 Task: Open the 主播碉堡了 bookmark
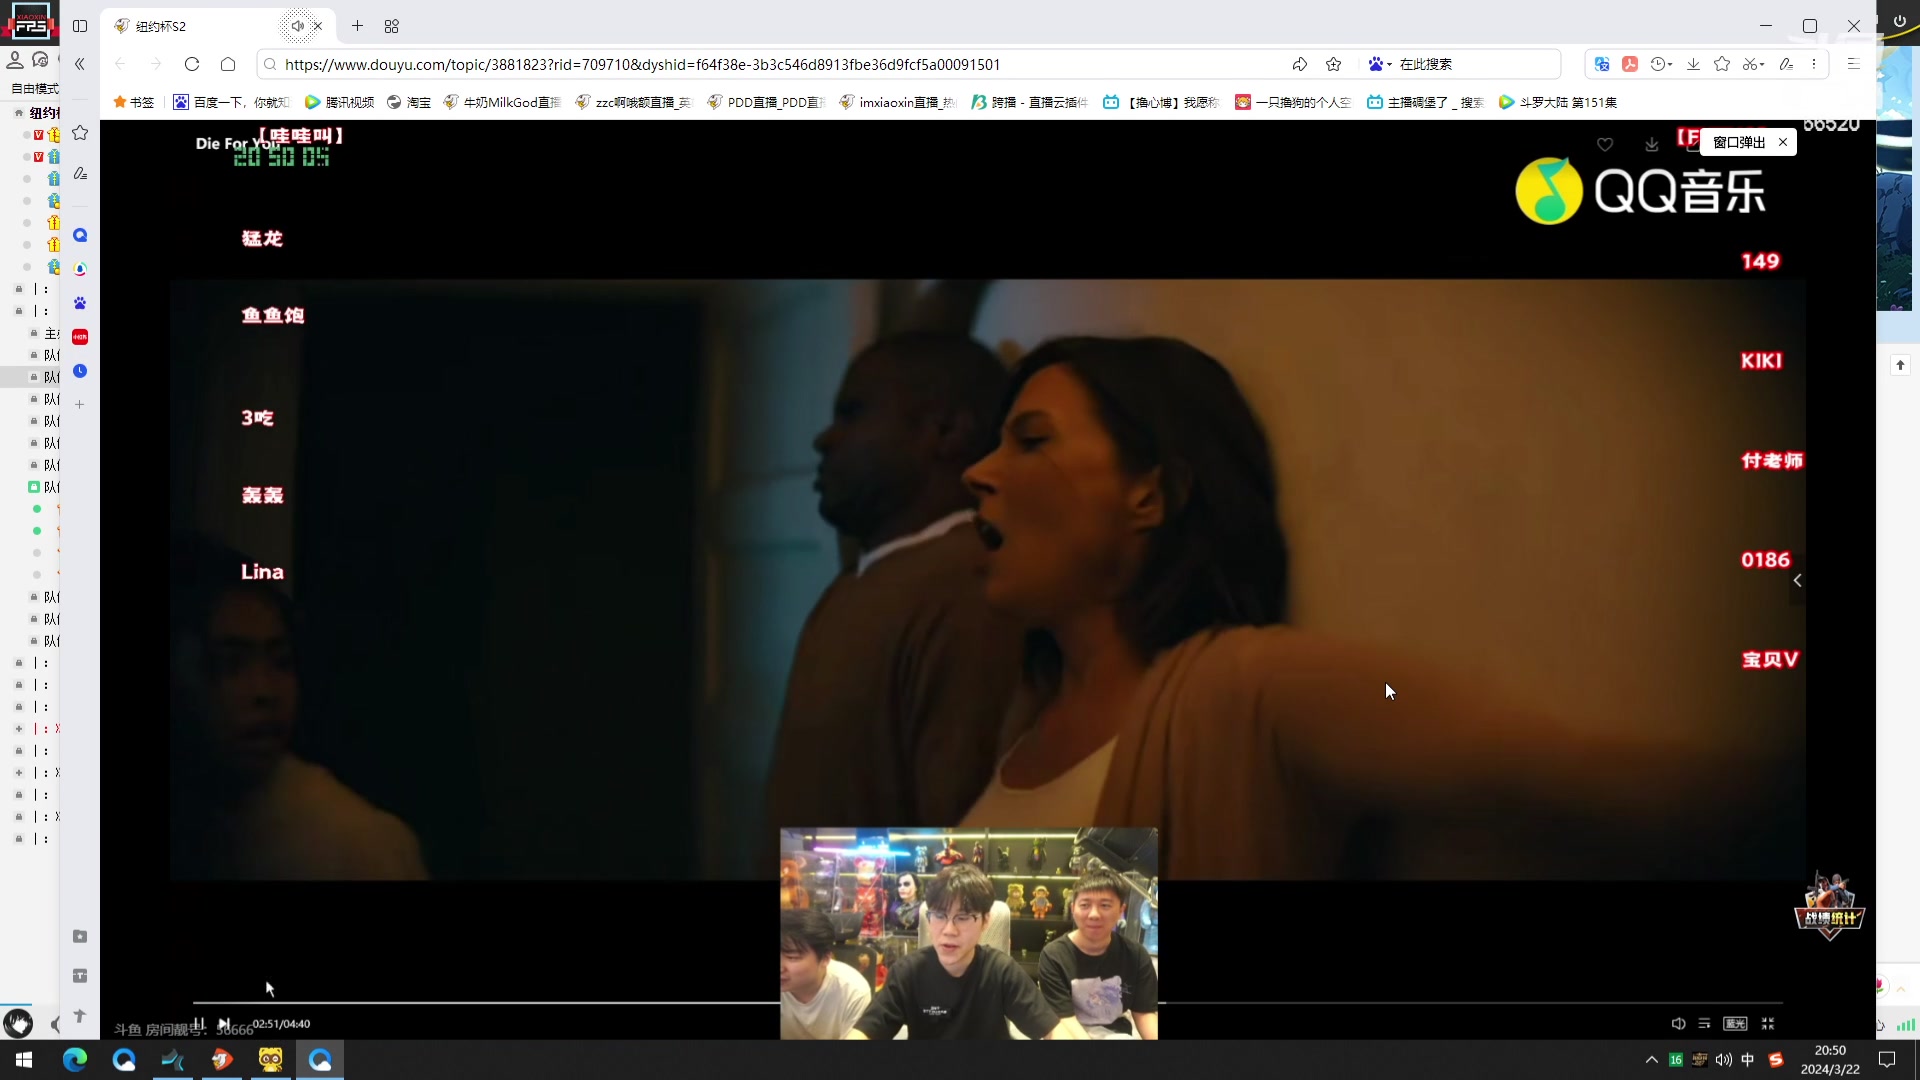(1425, 102)
